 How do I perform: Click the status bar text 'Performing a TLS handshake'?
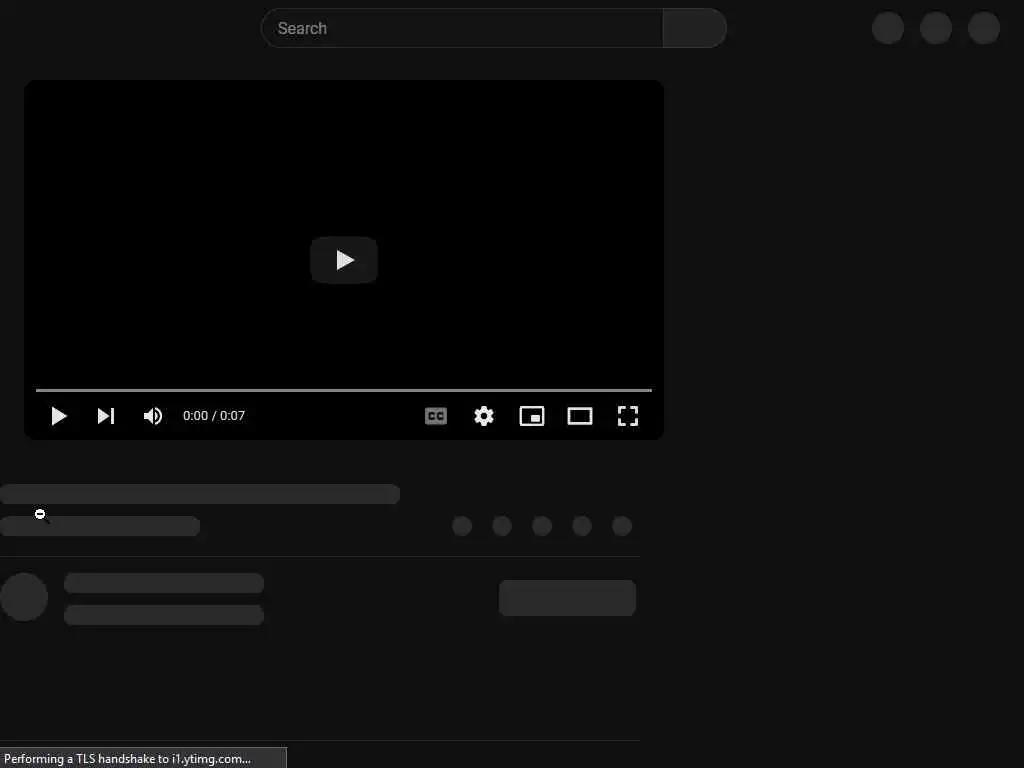(80, 759)
